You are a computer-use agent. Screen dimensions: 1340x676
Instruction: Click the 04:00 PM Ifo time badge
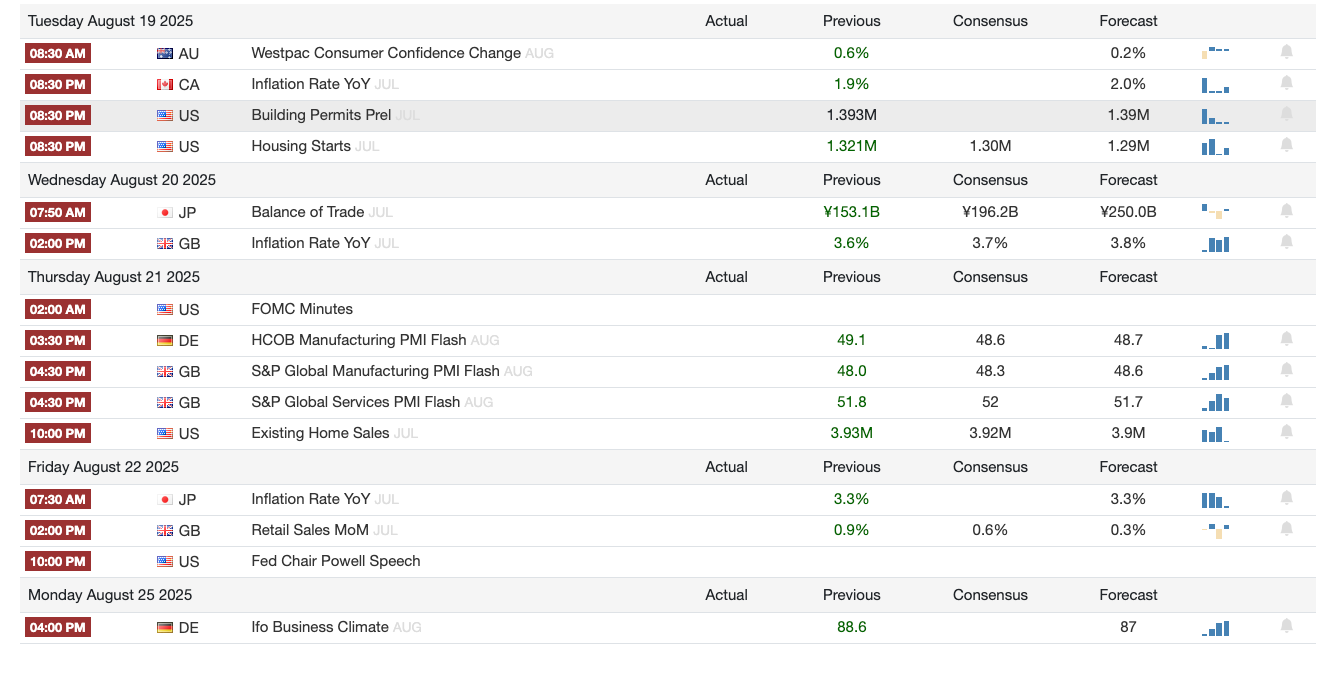pyautogui.click(x=57, y=627)
